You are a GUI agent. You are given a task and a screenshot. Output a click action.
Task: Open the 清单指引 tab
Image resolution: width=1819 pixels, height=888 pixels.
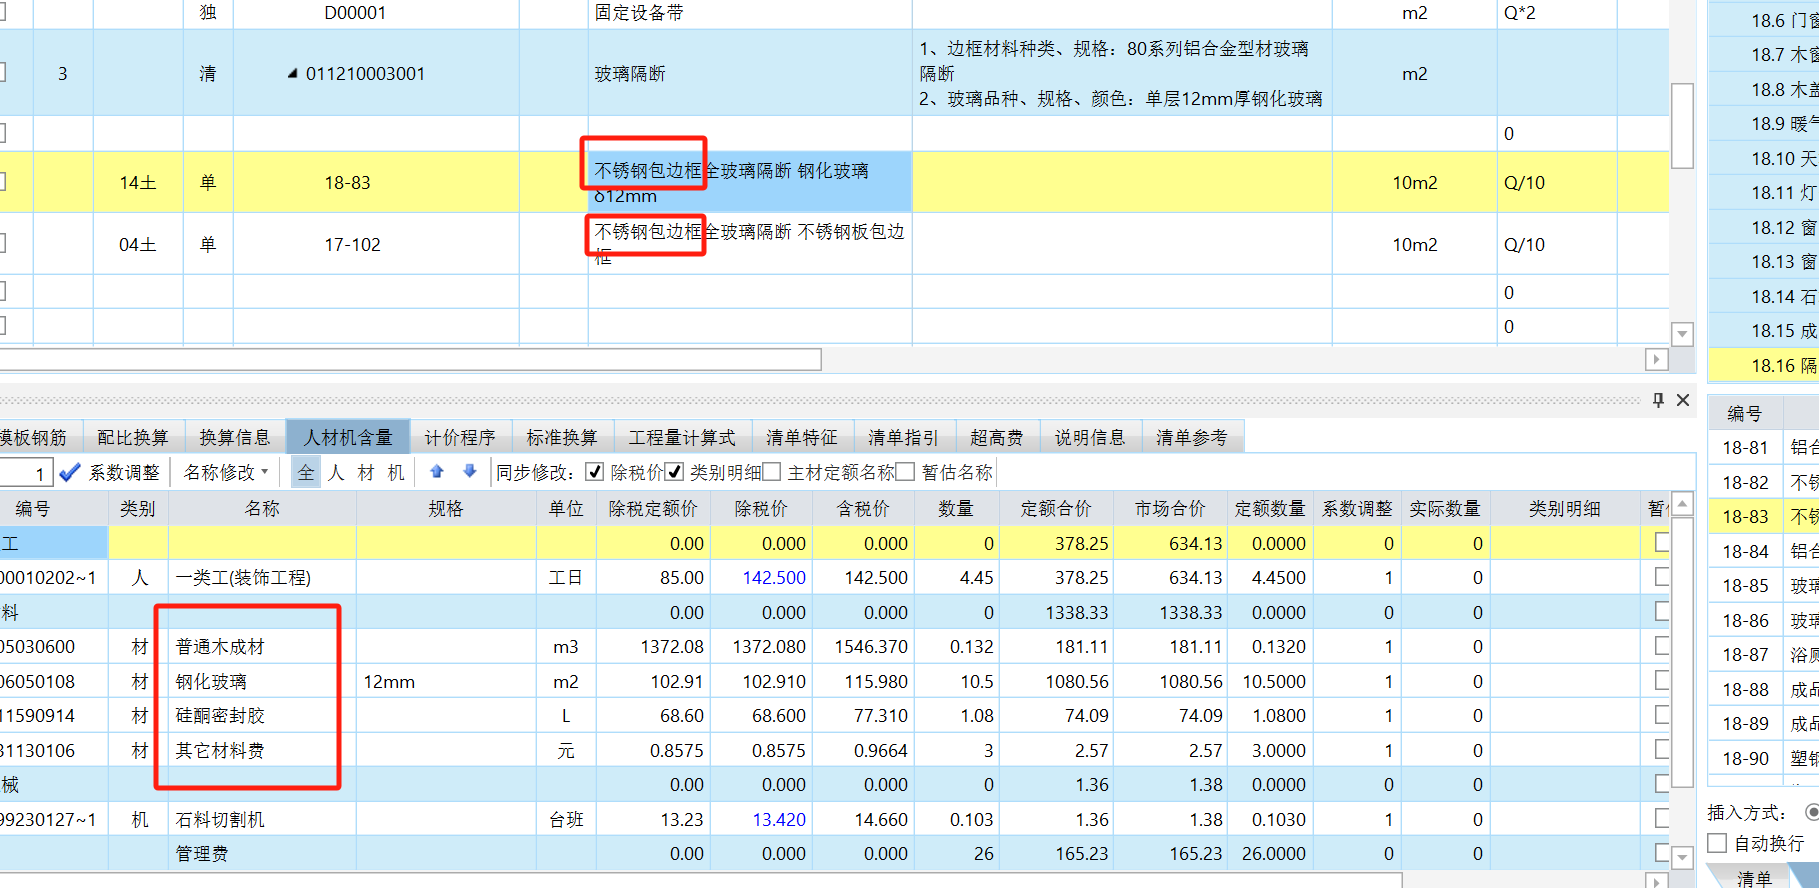tap(904, 437)
